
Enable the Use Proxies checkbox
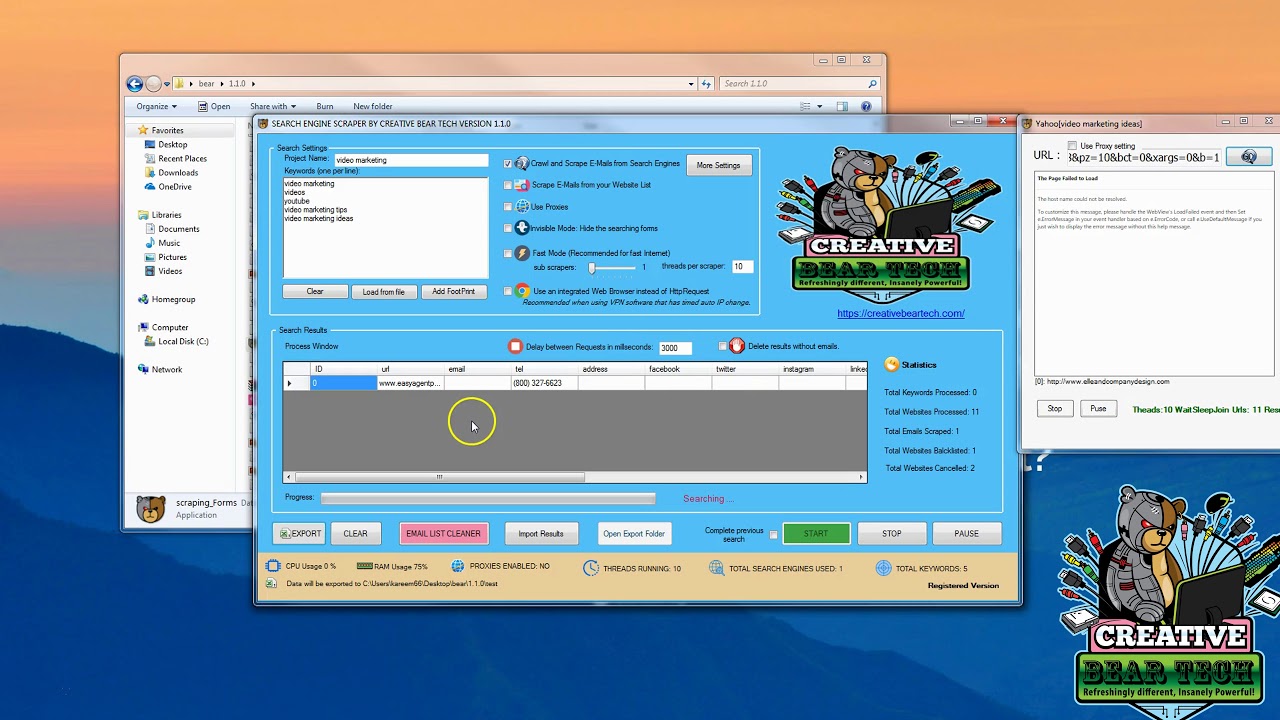pos(508,207)
